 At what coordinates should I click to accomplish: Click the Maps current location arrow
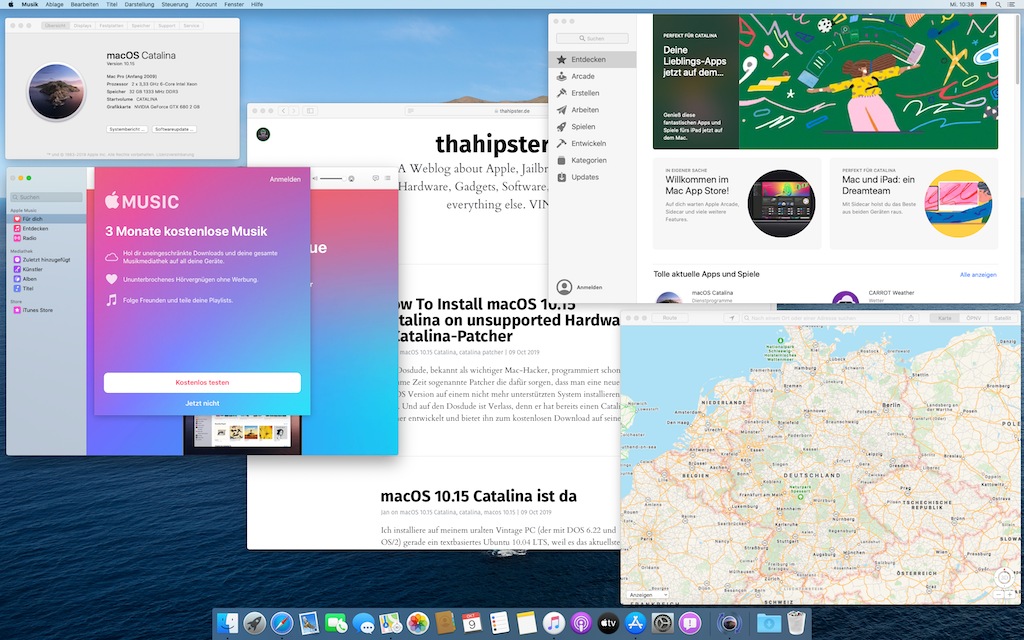pyautogui.click(x=732, y=318)
